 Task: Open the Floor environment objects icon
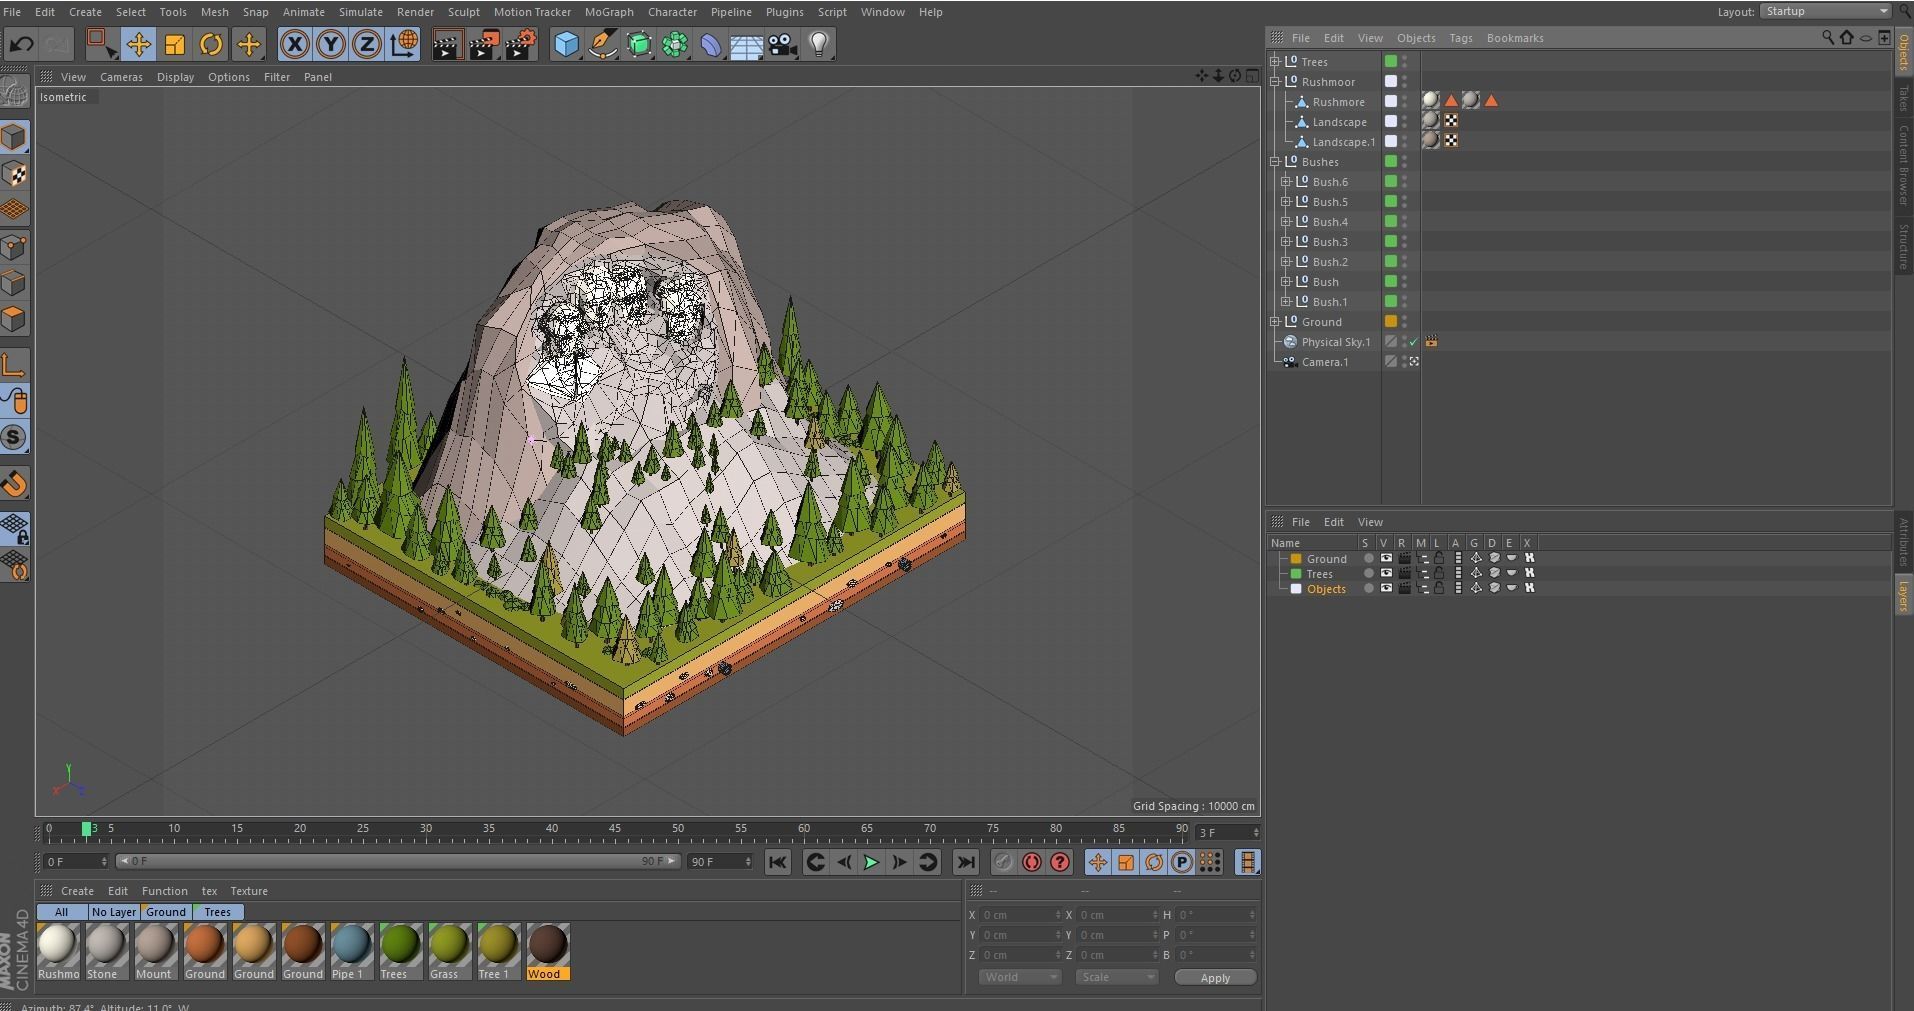[747, 44]
